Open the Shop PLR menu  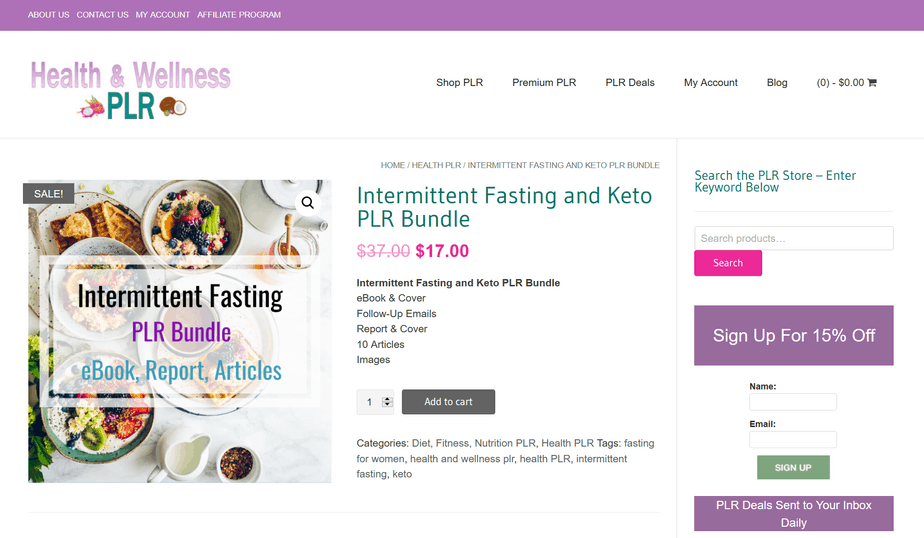tap(460, 82)
